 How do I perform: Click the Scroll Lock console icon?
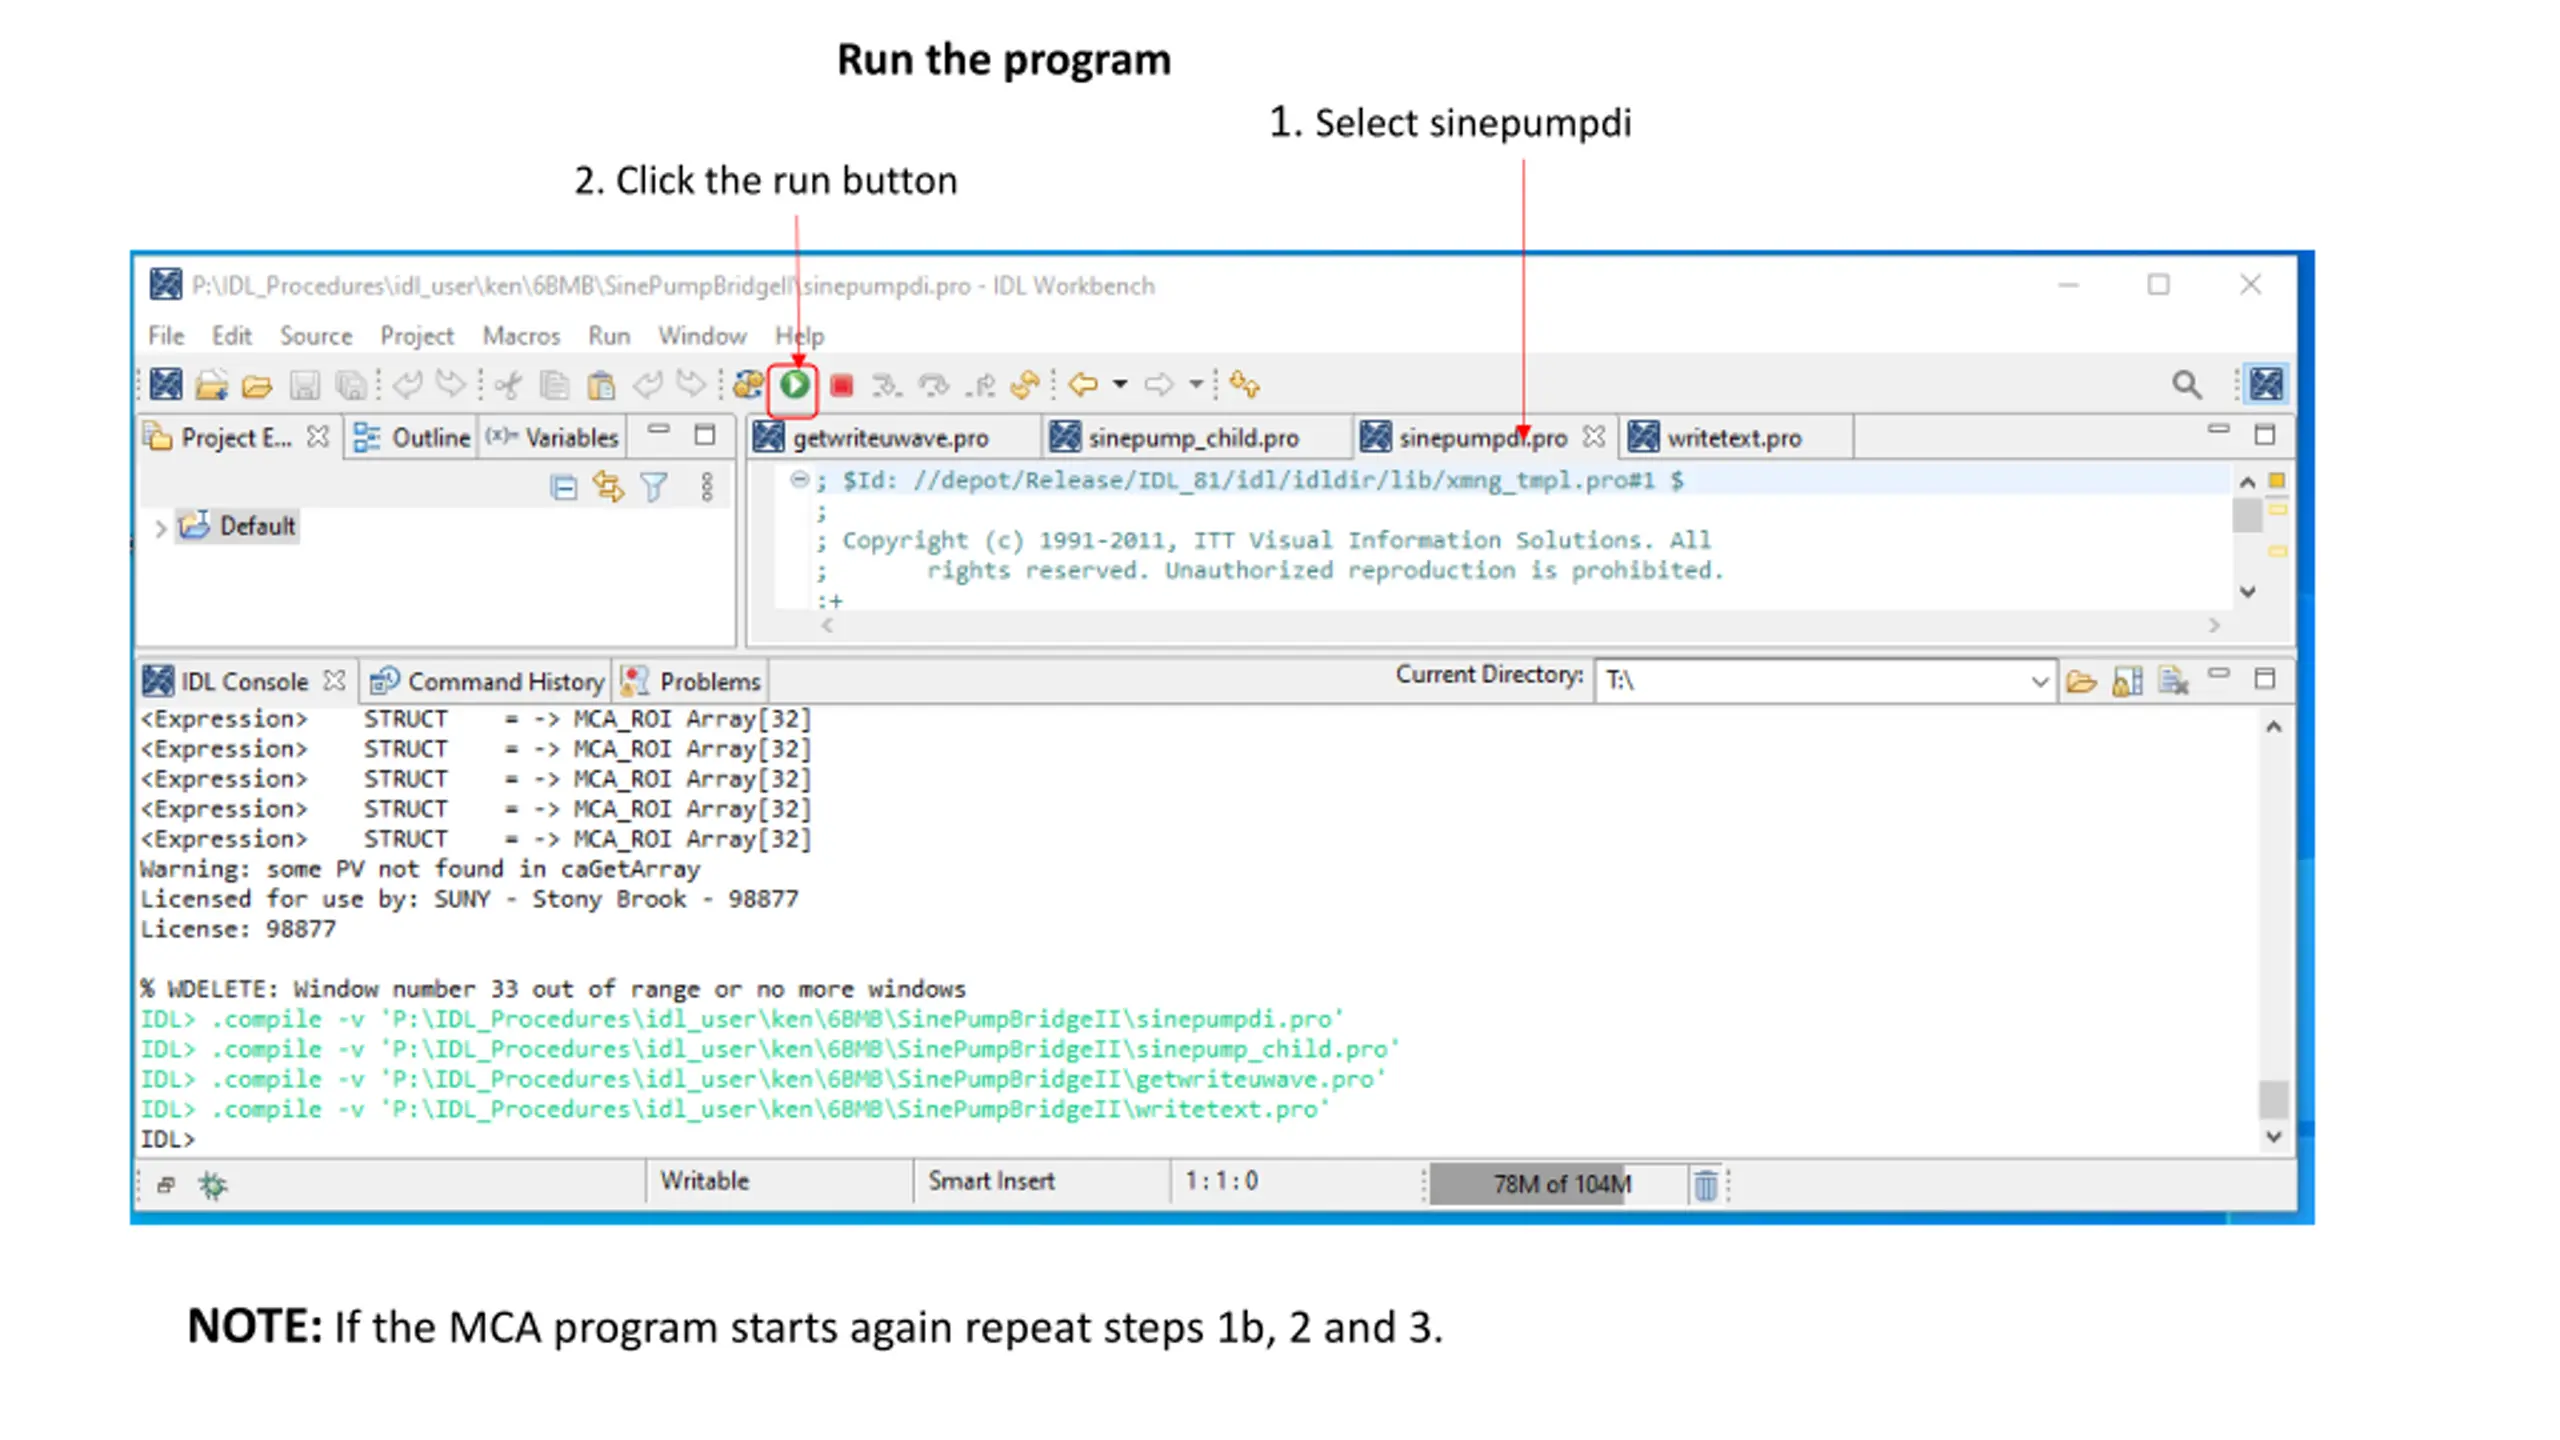[x=2127, y=682]
